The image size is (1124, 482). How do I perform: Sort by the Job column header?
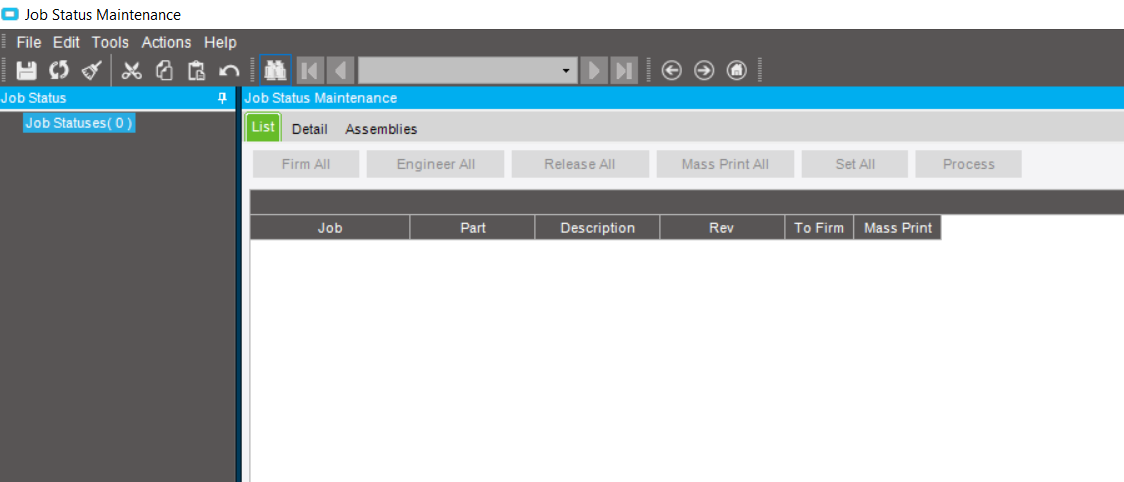pyautogui.click(x=330, y=228)
